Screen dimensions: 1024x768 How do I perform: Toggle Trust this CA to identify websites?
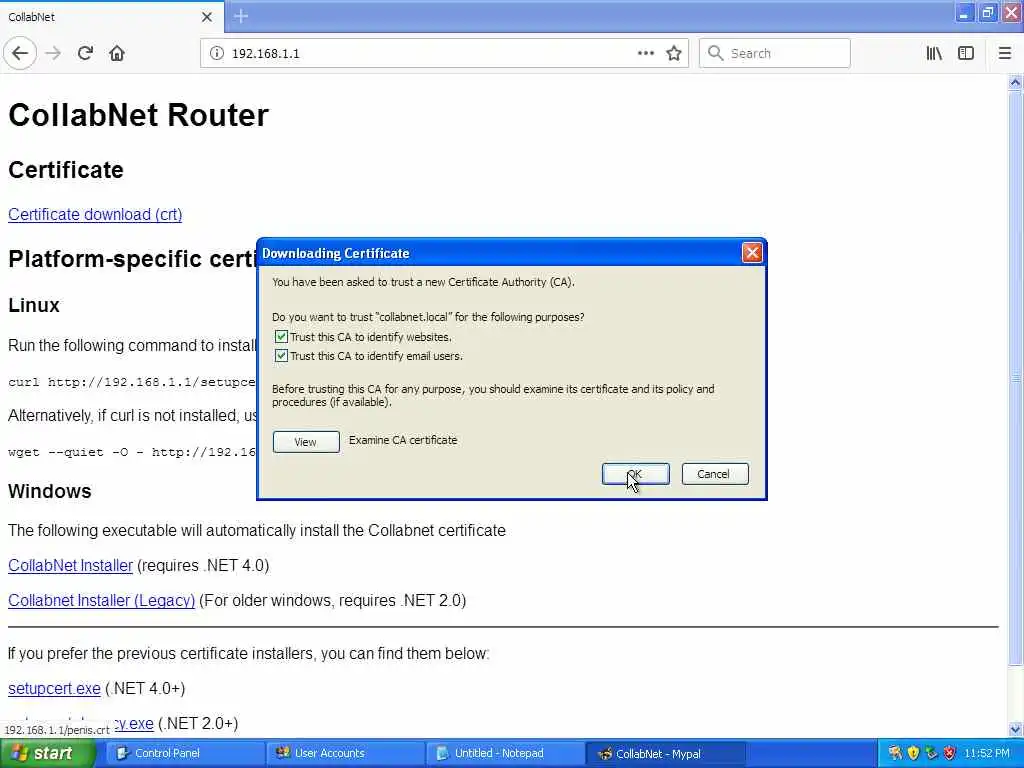[281, 337]
